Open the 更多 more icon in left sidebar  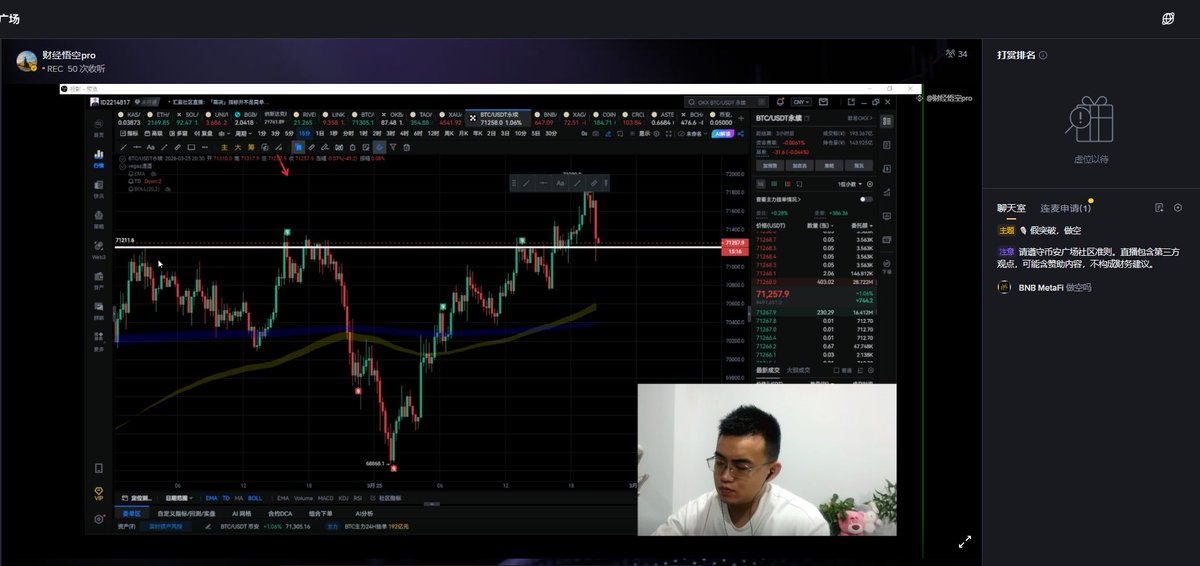99,343
